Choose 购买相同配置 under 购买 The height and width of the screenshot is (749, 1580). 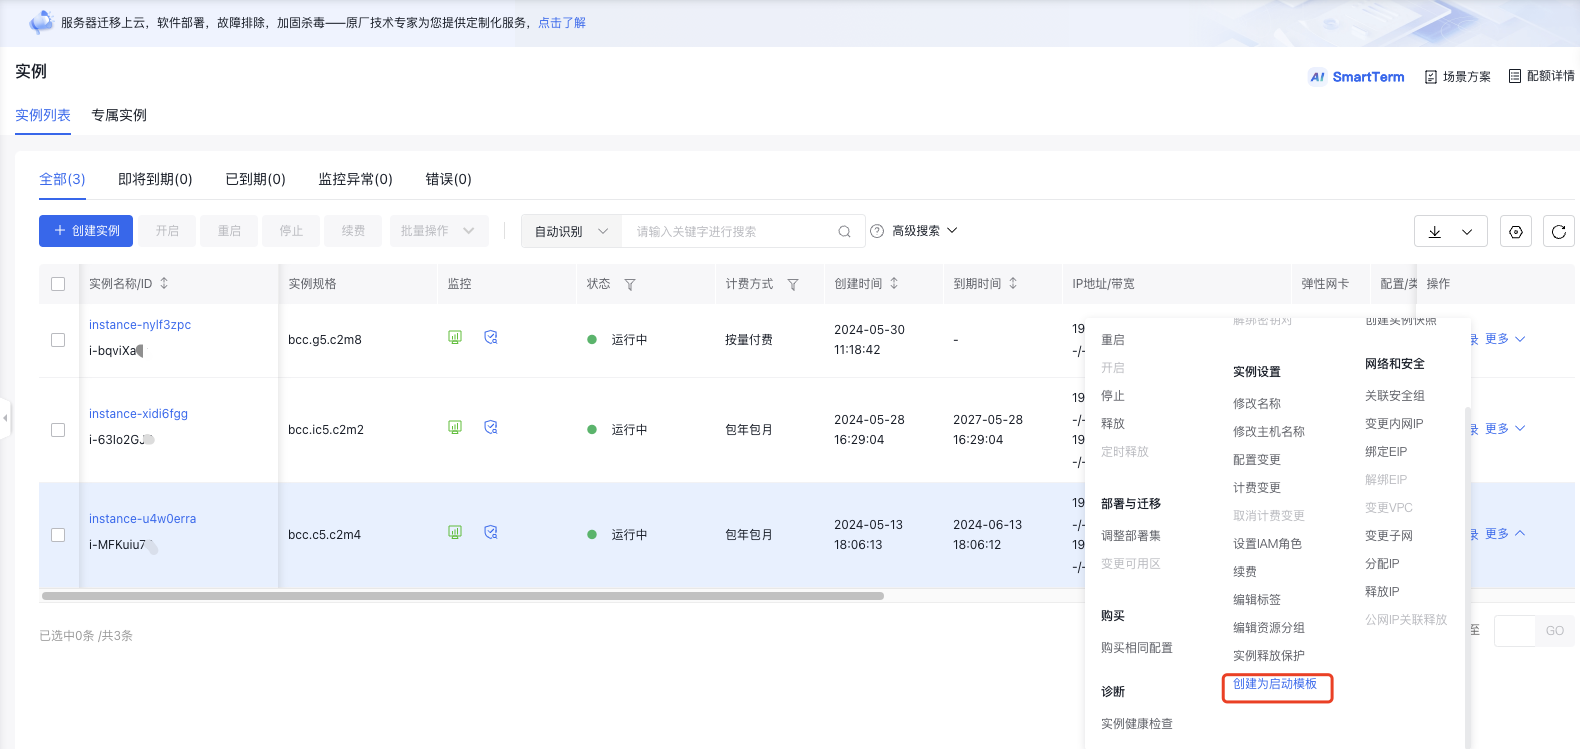coord(1137,648)
